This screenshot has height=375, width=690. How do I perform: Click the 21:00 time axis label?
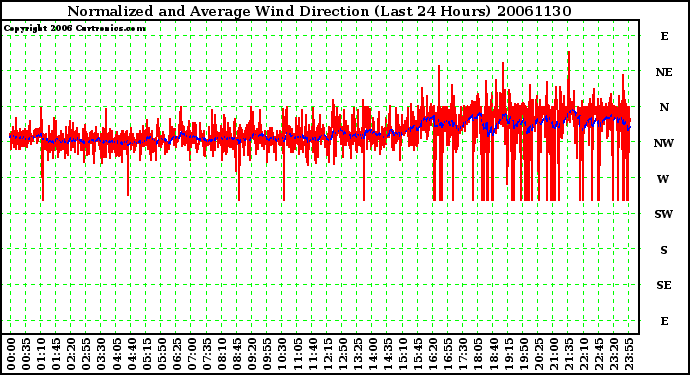[554, 354]
